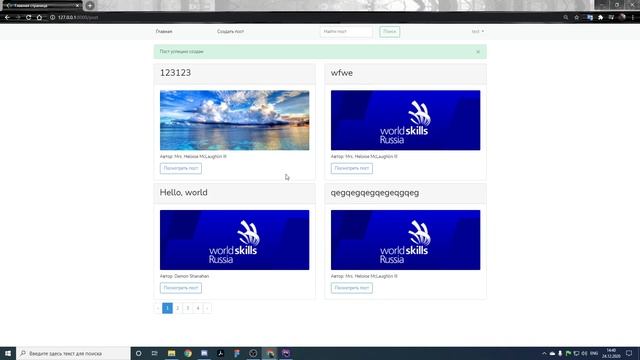Open the Создать пост navigation link
This screenshot has height=360, width=640.
pos(231,31)
